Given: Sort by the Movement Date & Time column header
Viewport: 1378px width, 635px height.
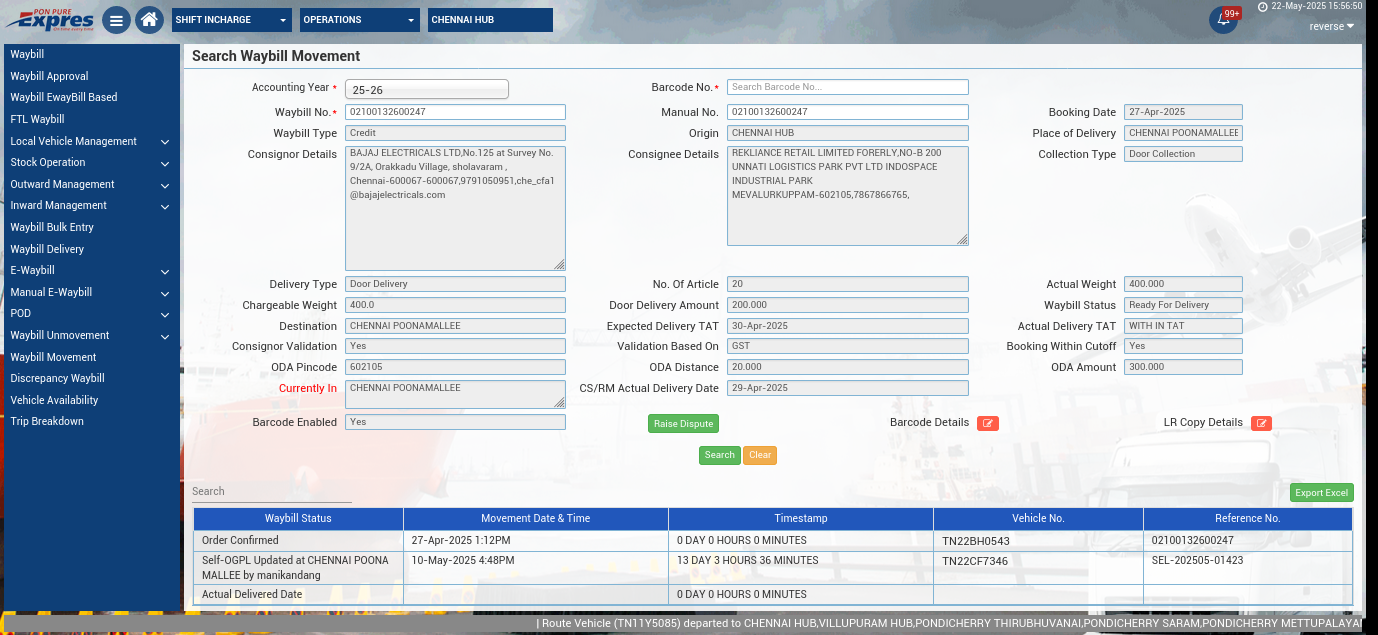Looking at the screenshot, I should [535, 518].
